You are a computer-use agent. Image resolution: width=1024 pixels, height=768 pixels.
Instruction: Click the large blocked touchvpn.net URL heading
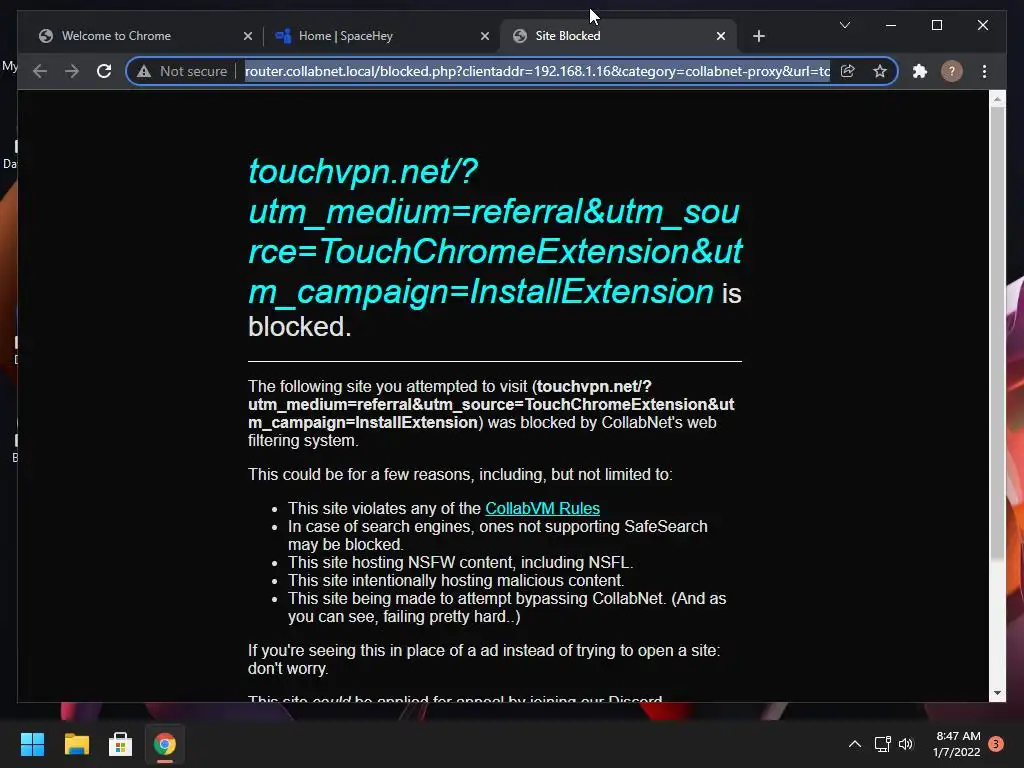tap(495, 231)
